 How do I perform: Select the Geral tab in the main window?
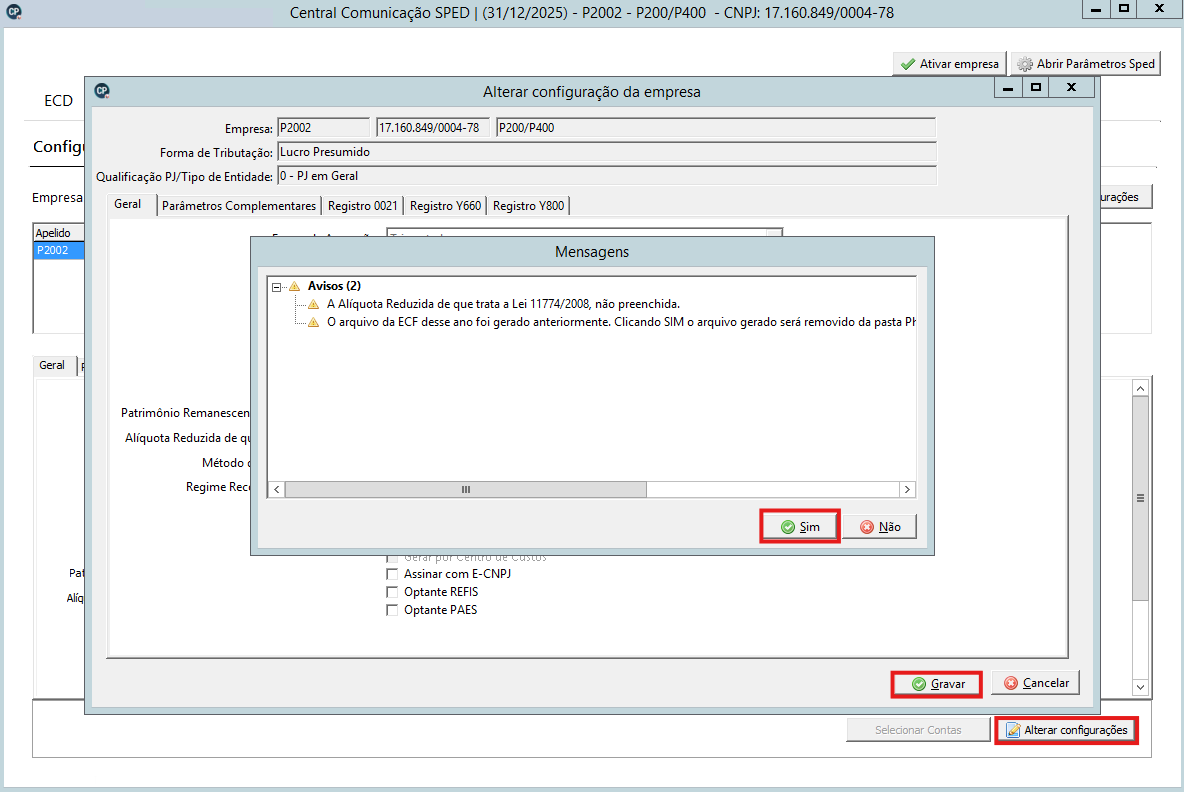(52, 365)
